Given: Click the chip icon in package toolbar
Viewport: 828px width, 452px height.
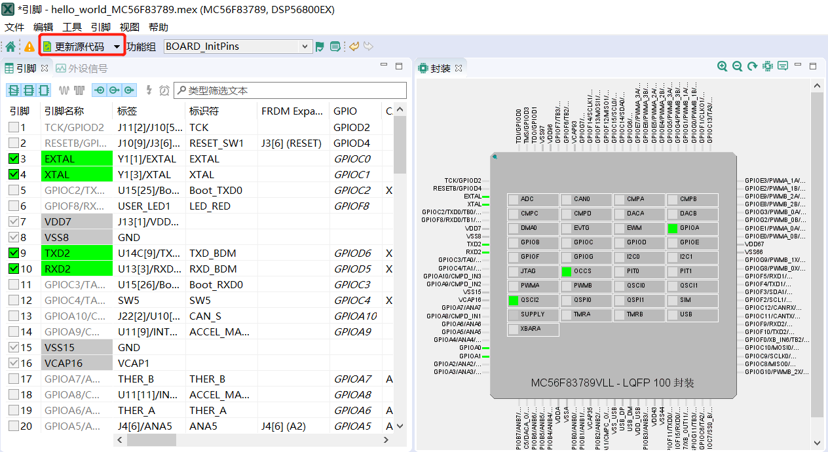Looking at the screenshot, I should 768,67.
